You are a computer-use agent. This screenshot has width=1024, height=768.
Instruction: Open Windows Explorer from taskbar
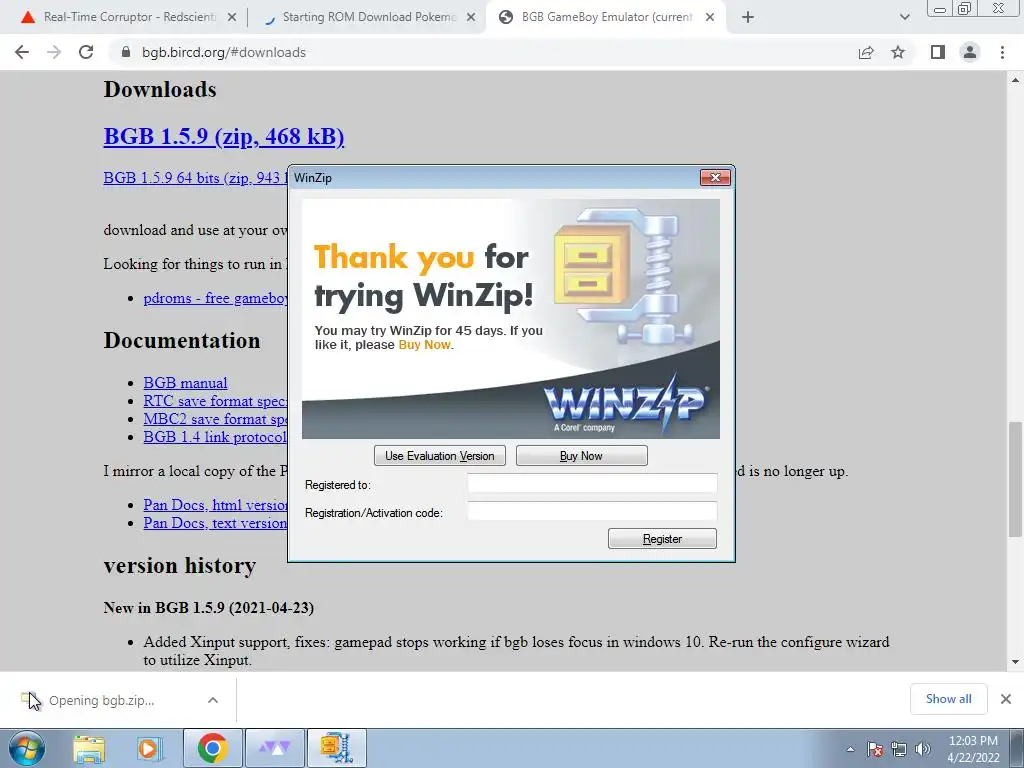[x=89, y=748]
